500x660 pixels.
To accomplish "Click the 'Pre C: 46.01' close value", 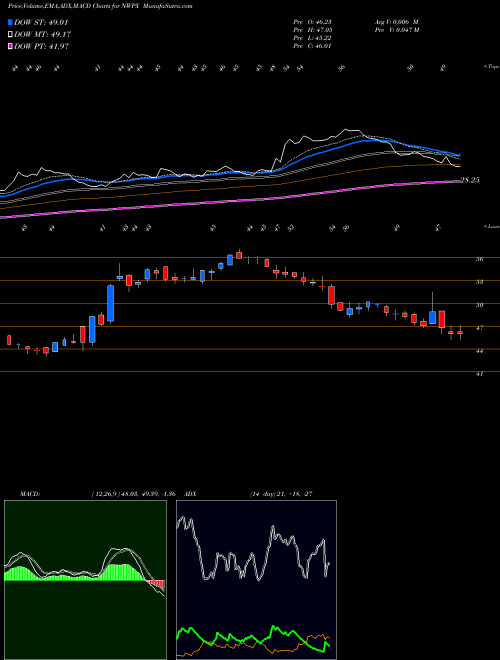I will pos(312,46).
